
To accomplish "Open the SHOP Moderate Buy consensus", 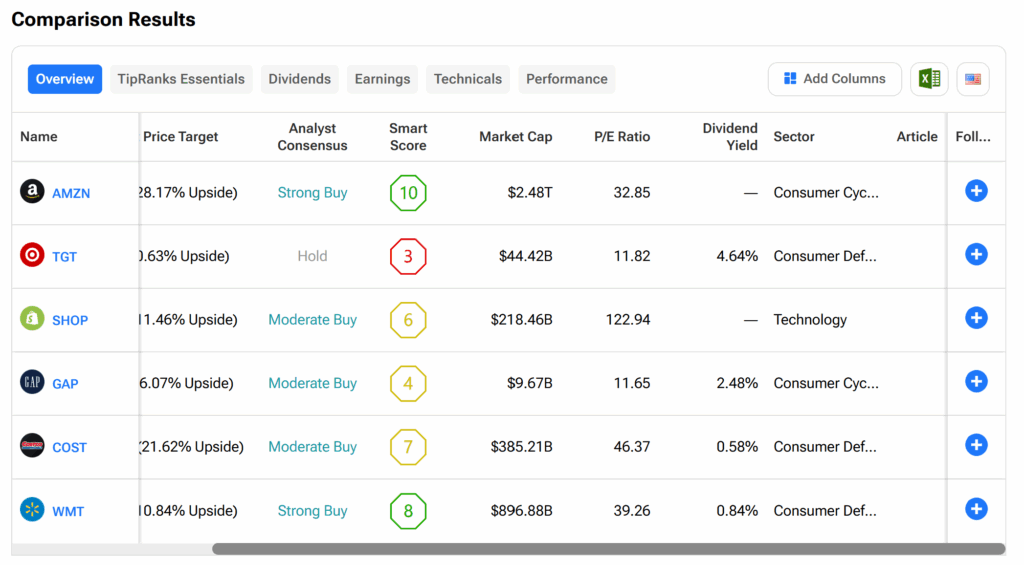I will tap(312, 320).
